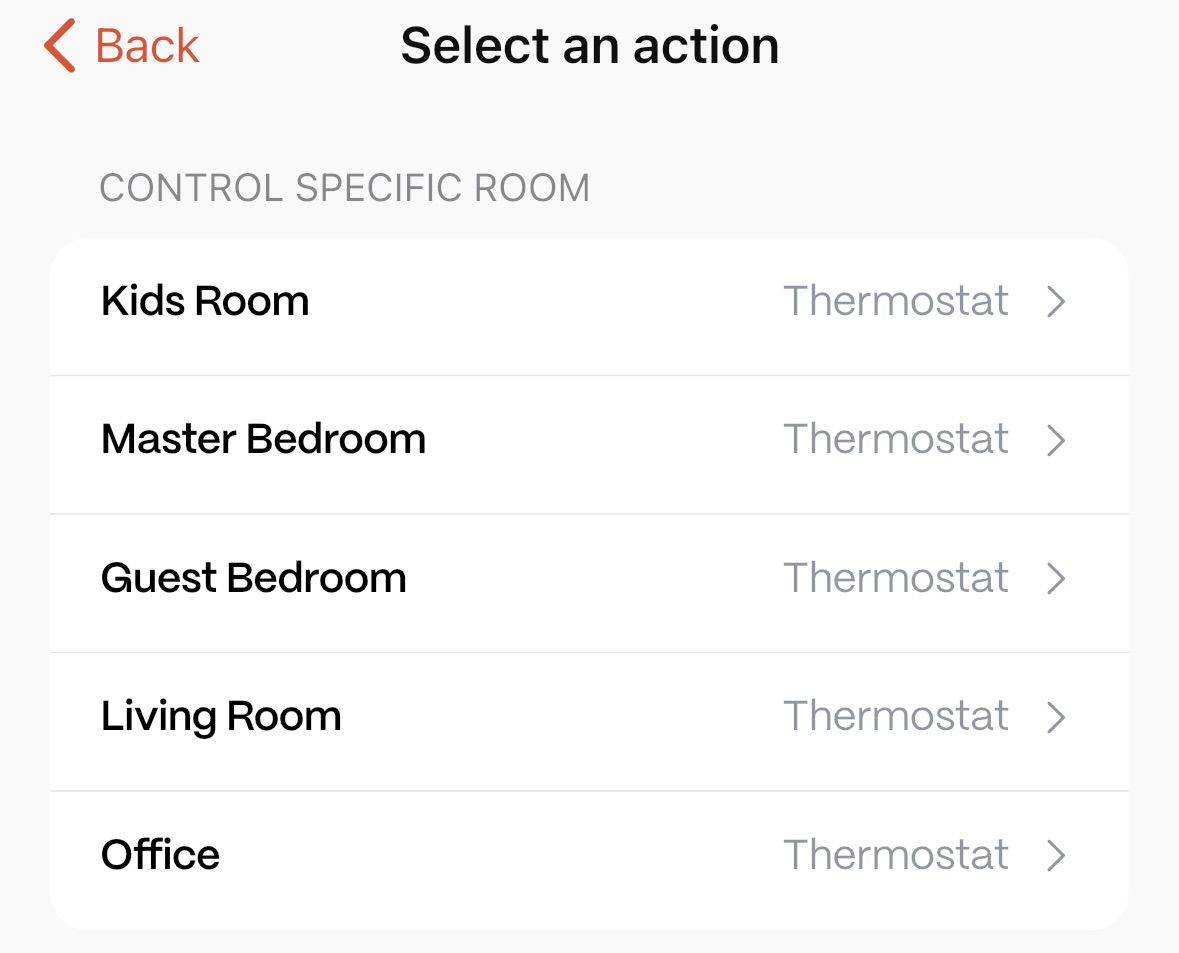The width and height of the screenshot is (1179, 953).
Task: Click the Thermostat label for Kids Room
Action: (895, 301)
